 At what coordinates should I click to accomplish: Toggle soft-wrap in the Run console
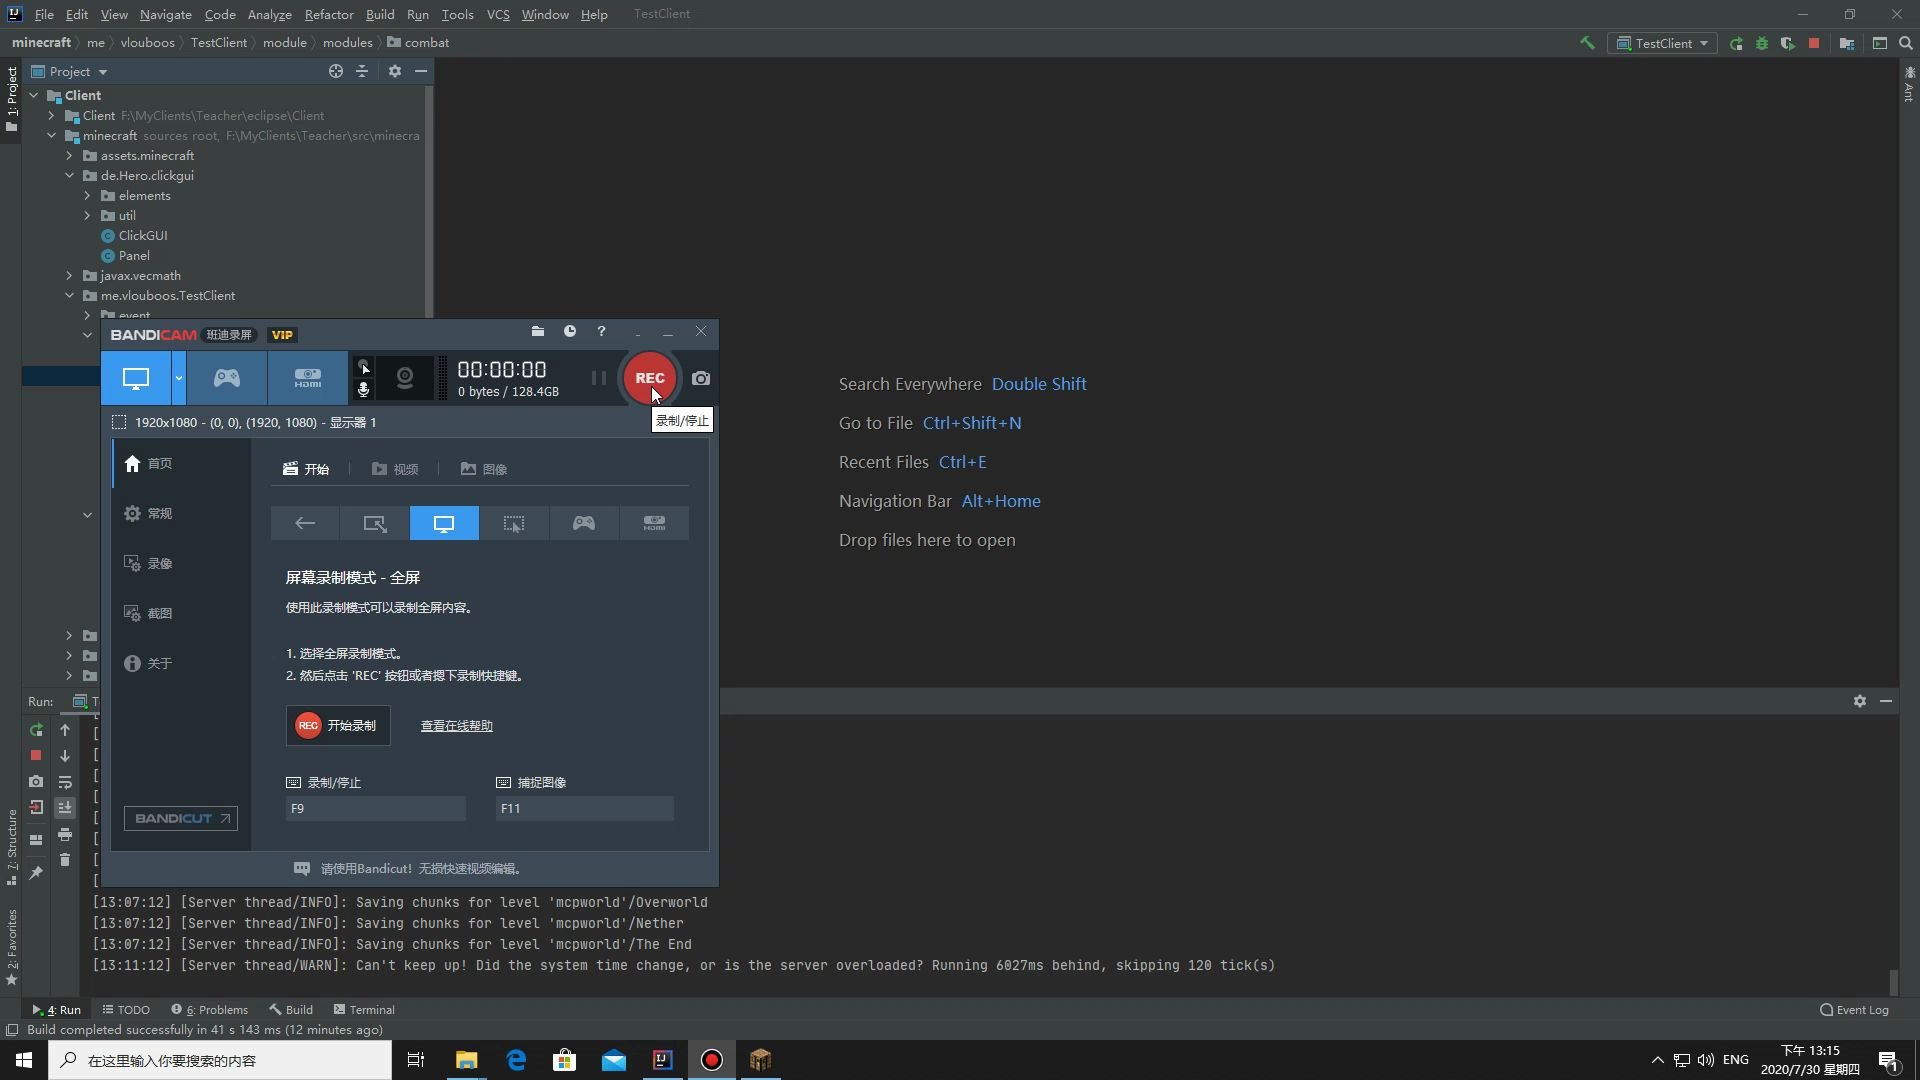pyautogui.click(x=65, y=782)
